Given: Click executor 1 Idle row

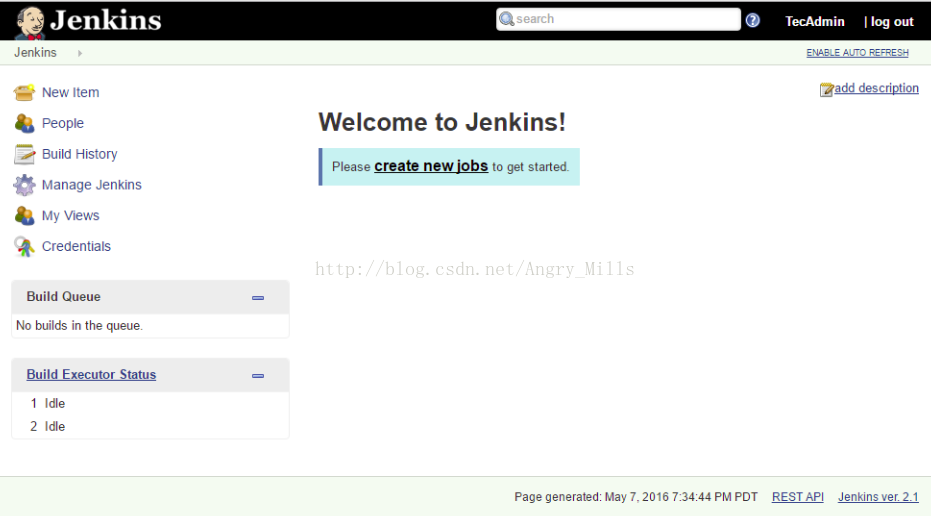Looking at the screenshot, I should coord(150,403).
